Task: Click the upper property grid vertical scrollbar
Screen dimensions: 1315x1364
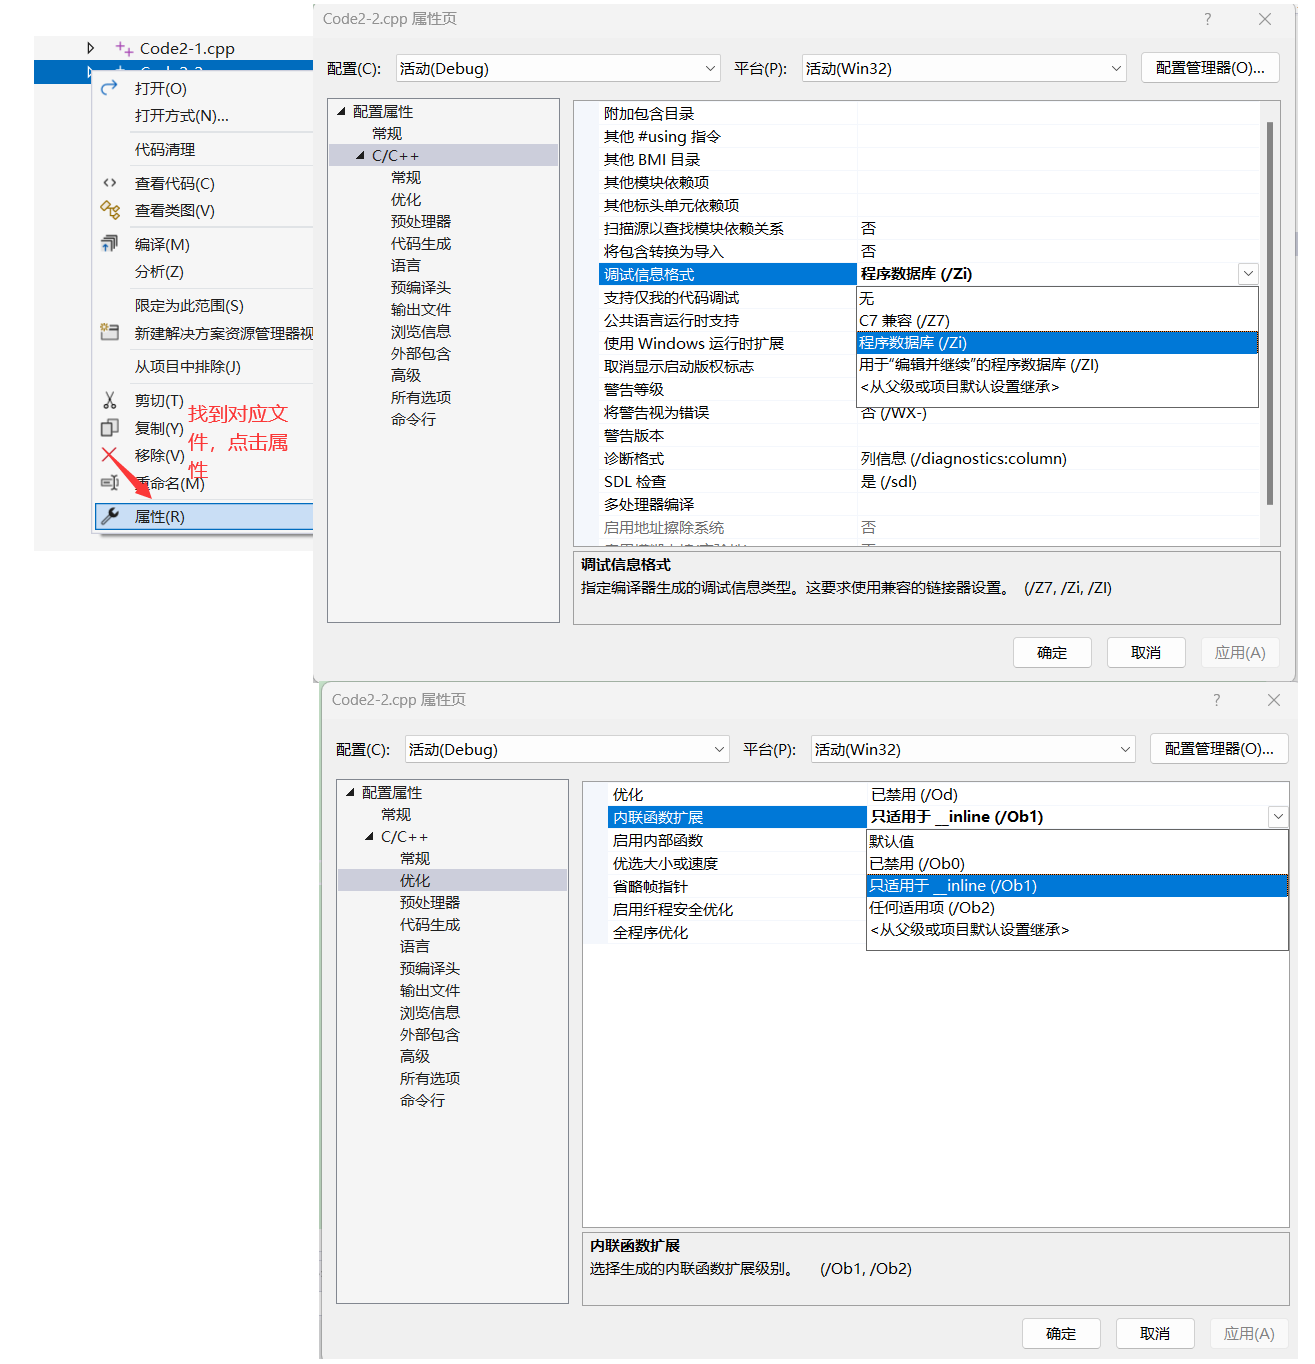Action: [1269, 312]
